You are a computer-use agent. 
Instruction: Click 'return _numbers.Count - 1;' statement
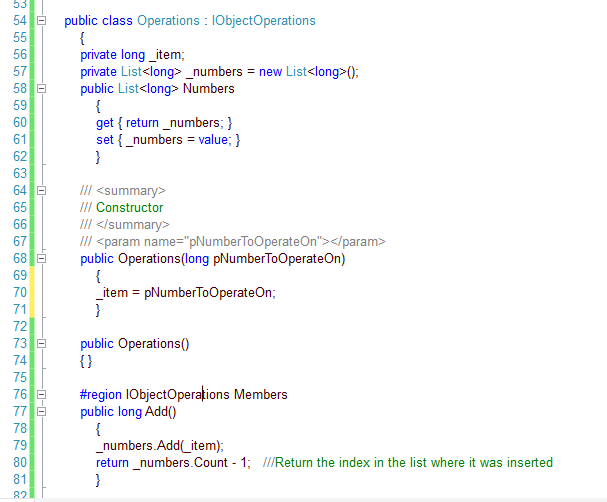coord(173,463)
